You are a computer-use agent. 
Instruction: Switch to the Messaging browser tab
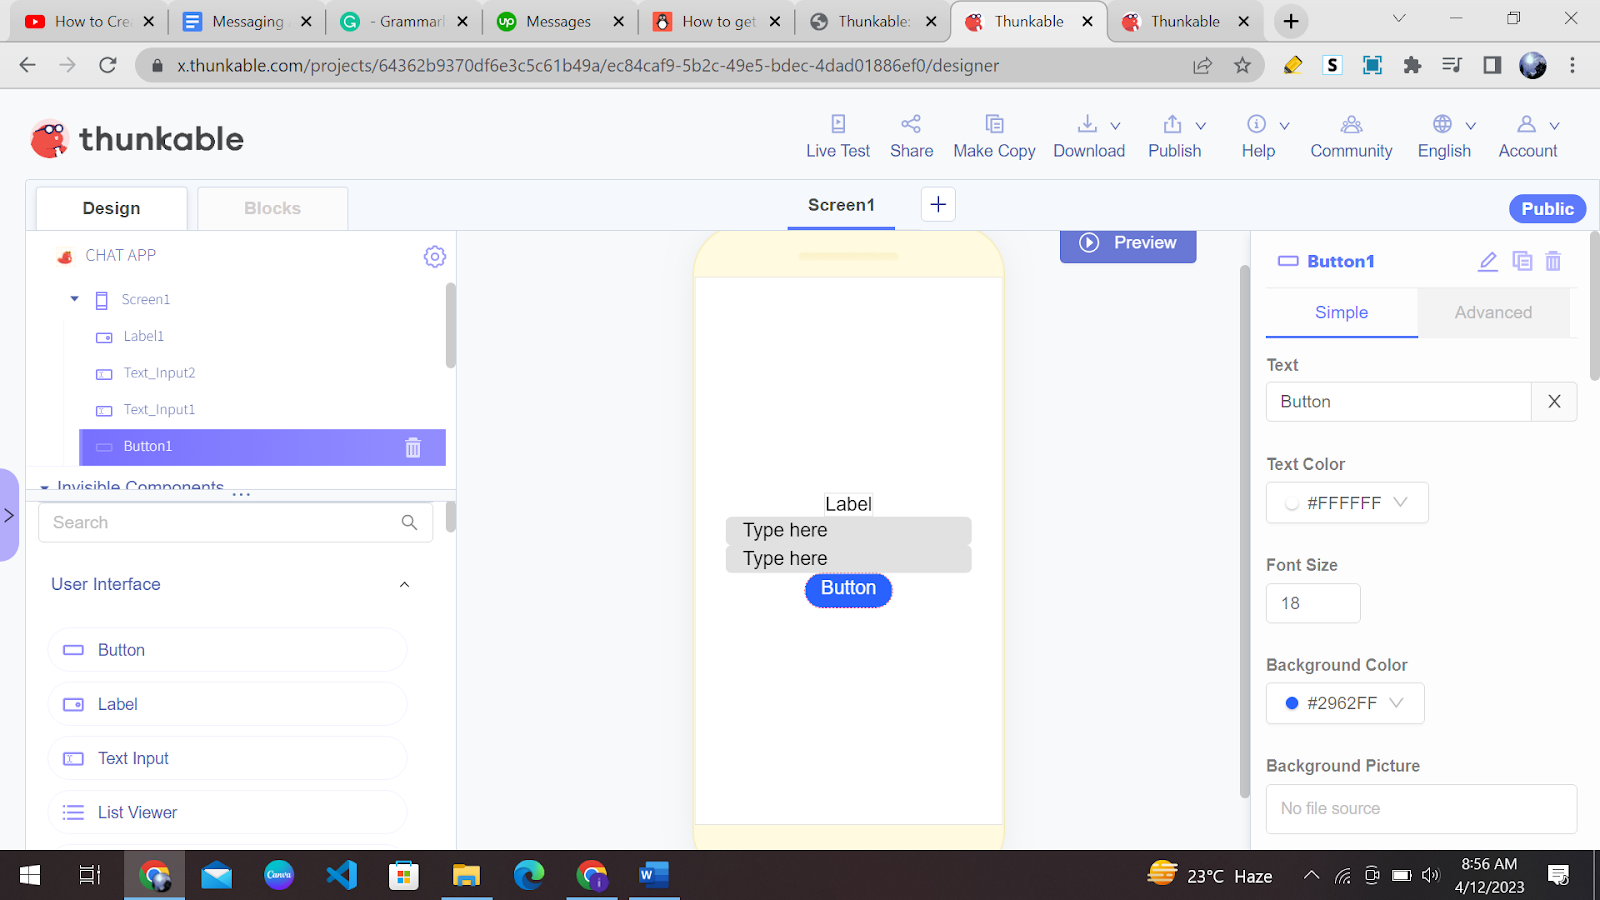(x=247, y=21)
